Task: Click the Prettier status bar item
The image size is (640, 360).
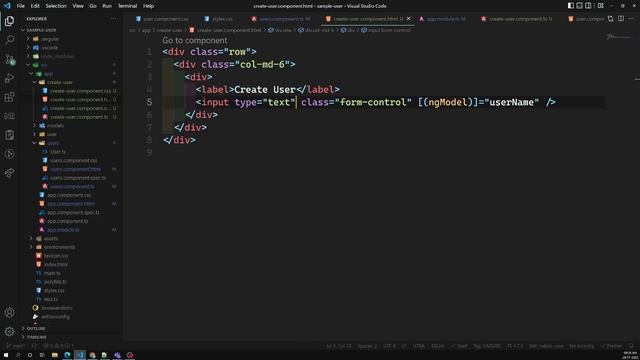Action: (611, 346)
